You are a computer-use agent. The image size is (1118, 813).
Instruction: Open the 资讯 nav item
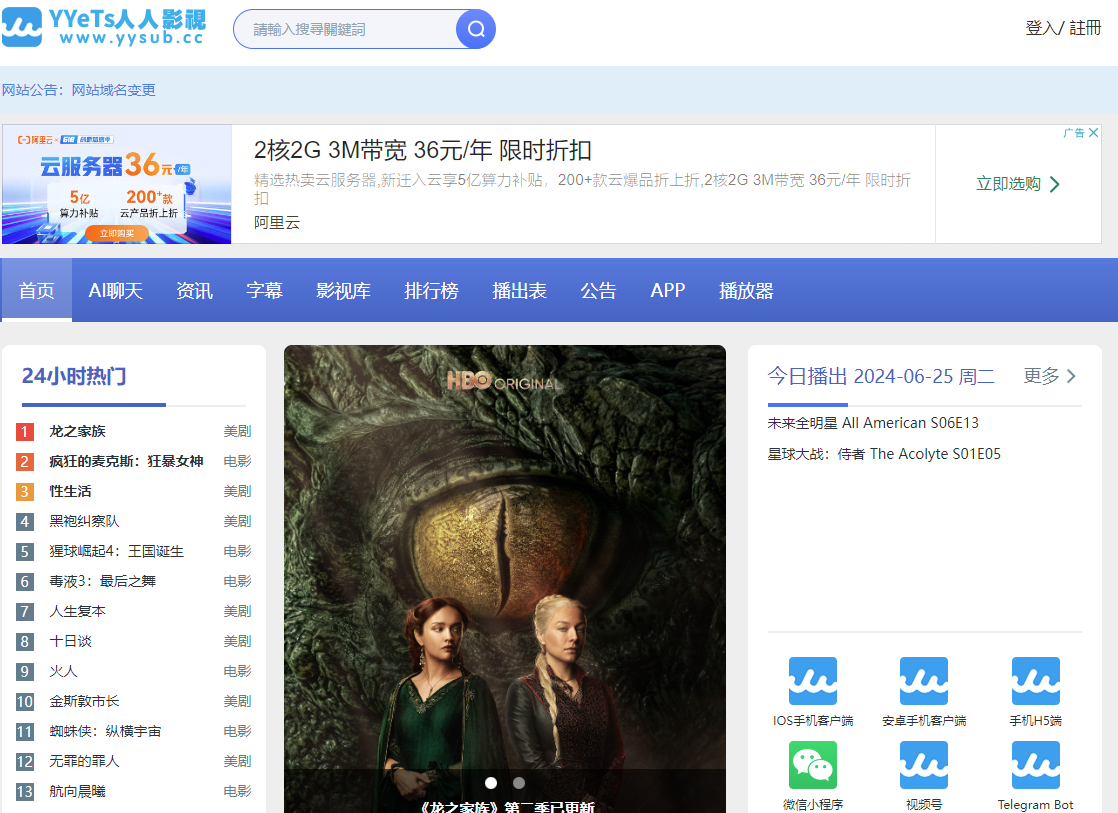click(x=194, y=290)
